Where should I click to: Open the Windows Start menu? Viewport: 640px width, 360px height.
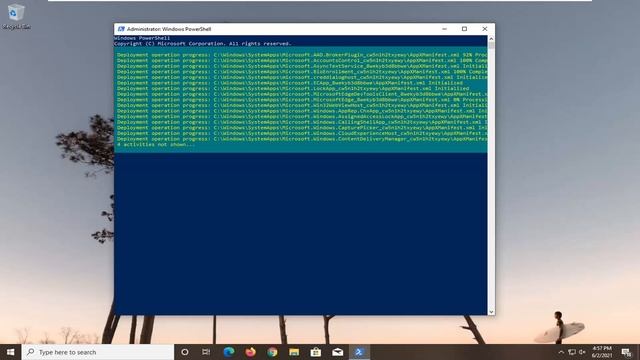[x=11, y=352]
